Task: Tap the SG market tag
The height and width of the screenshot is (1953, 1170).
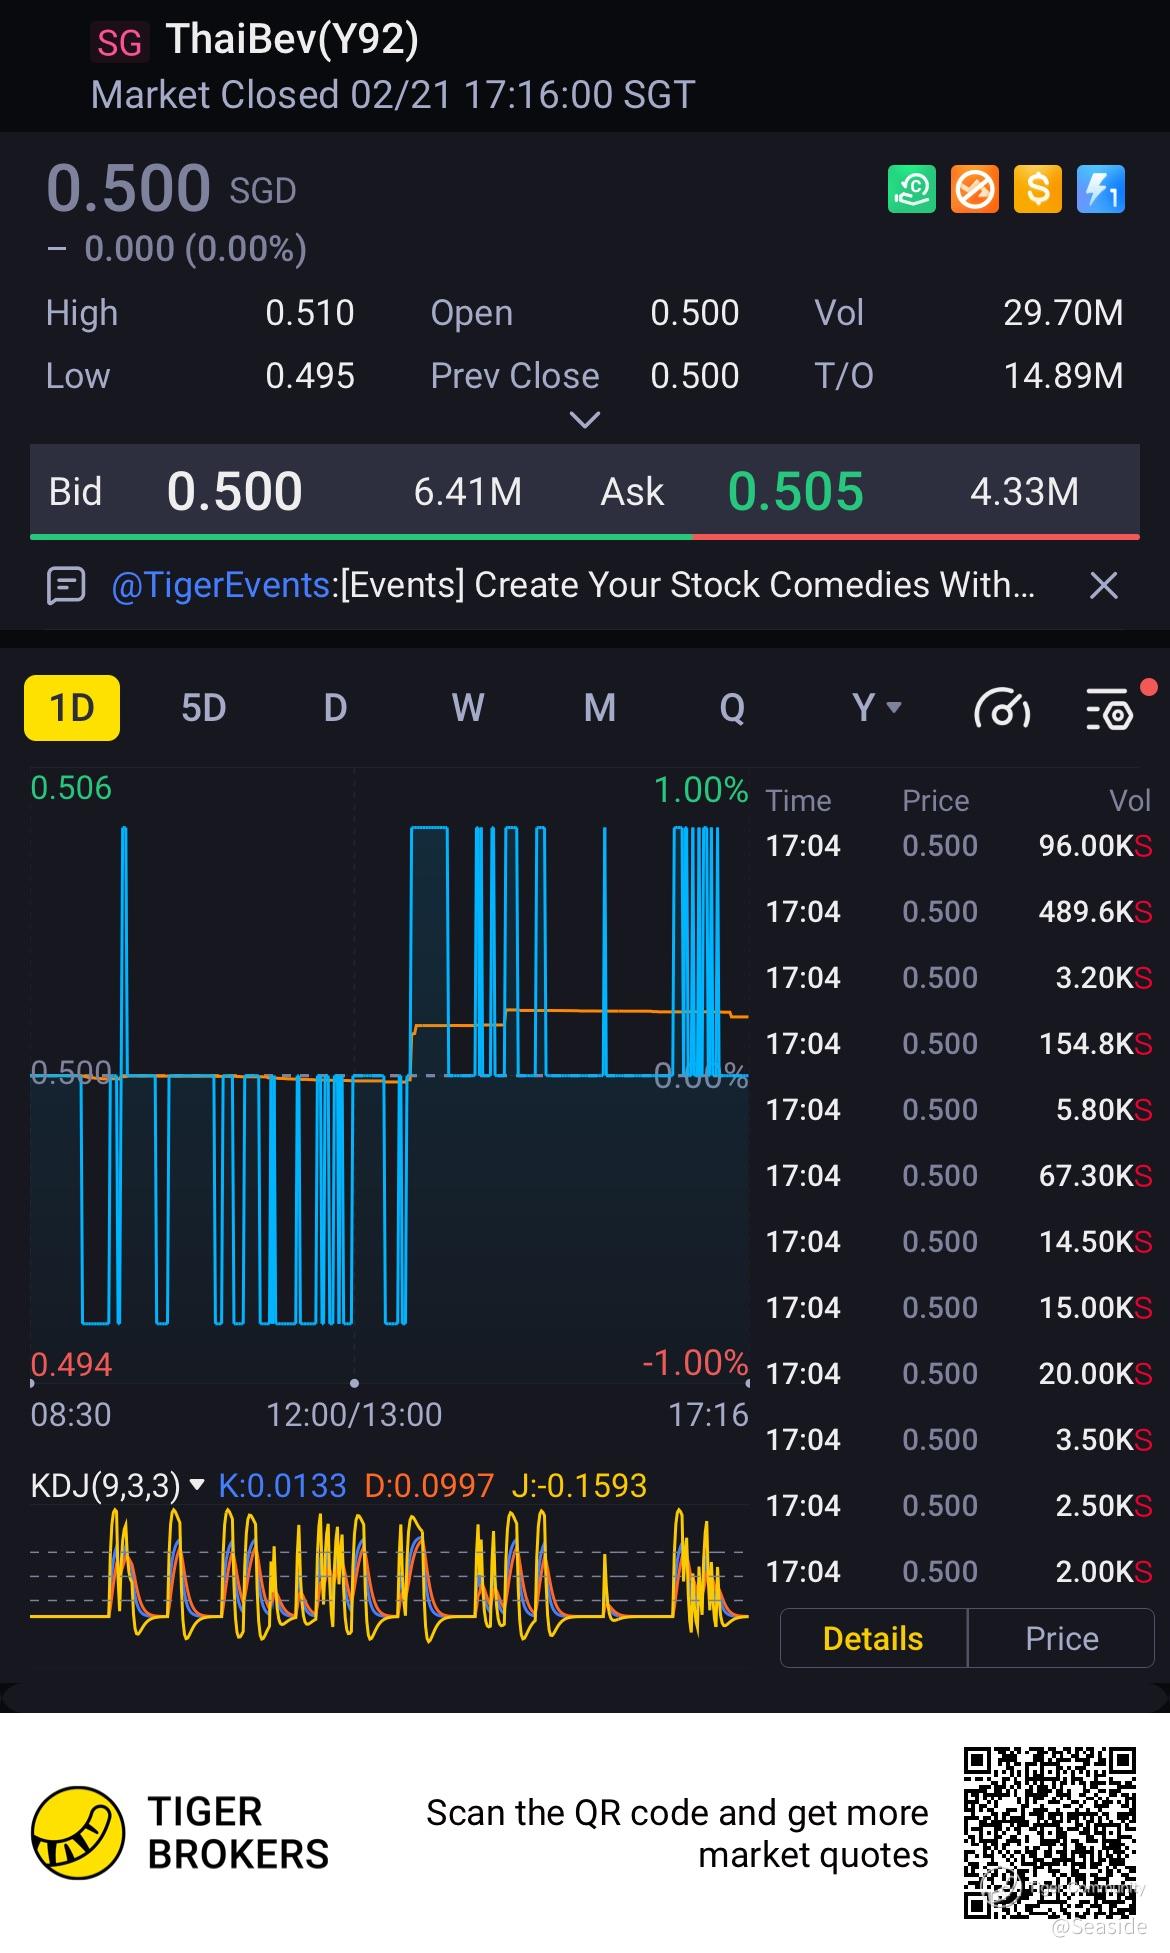Action: click(x=119, y=42)
